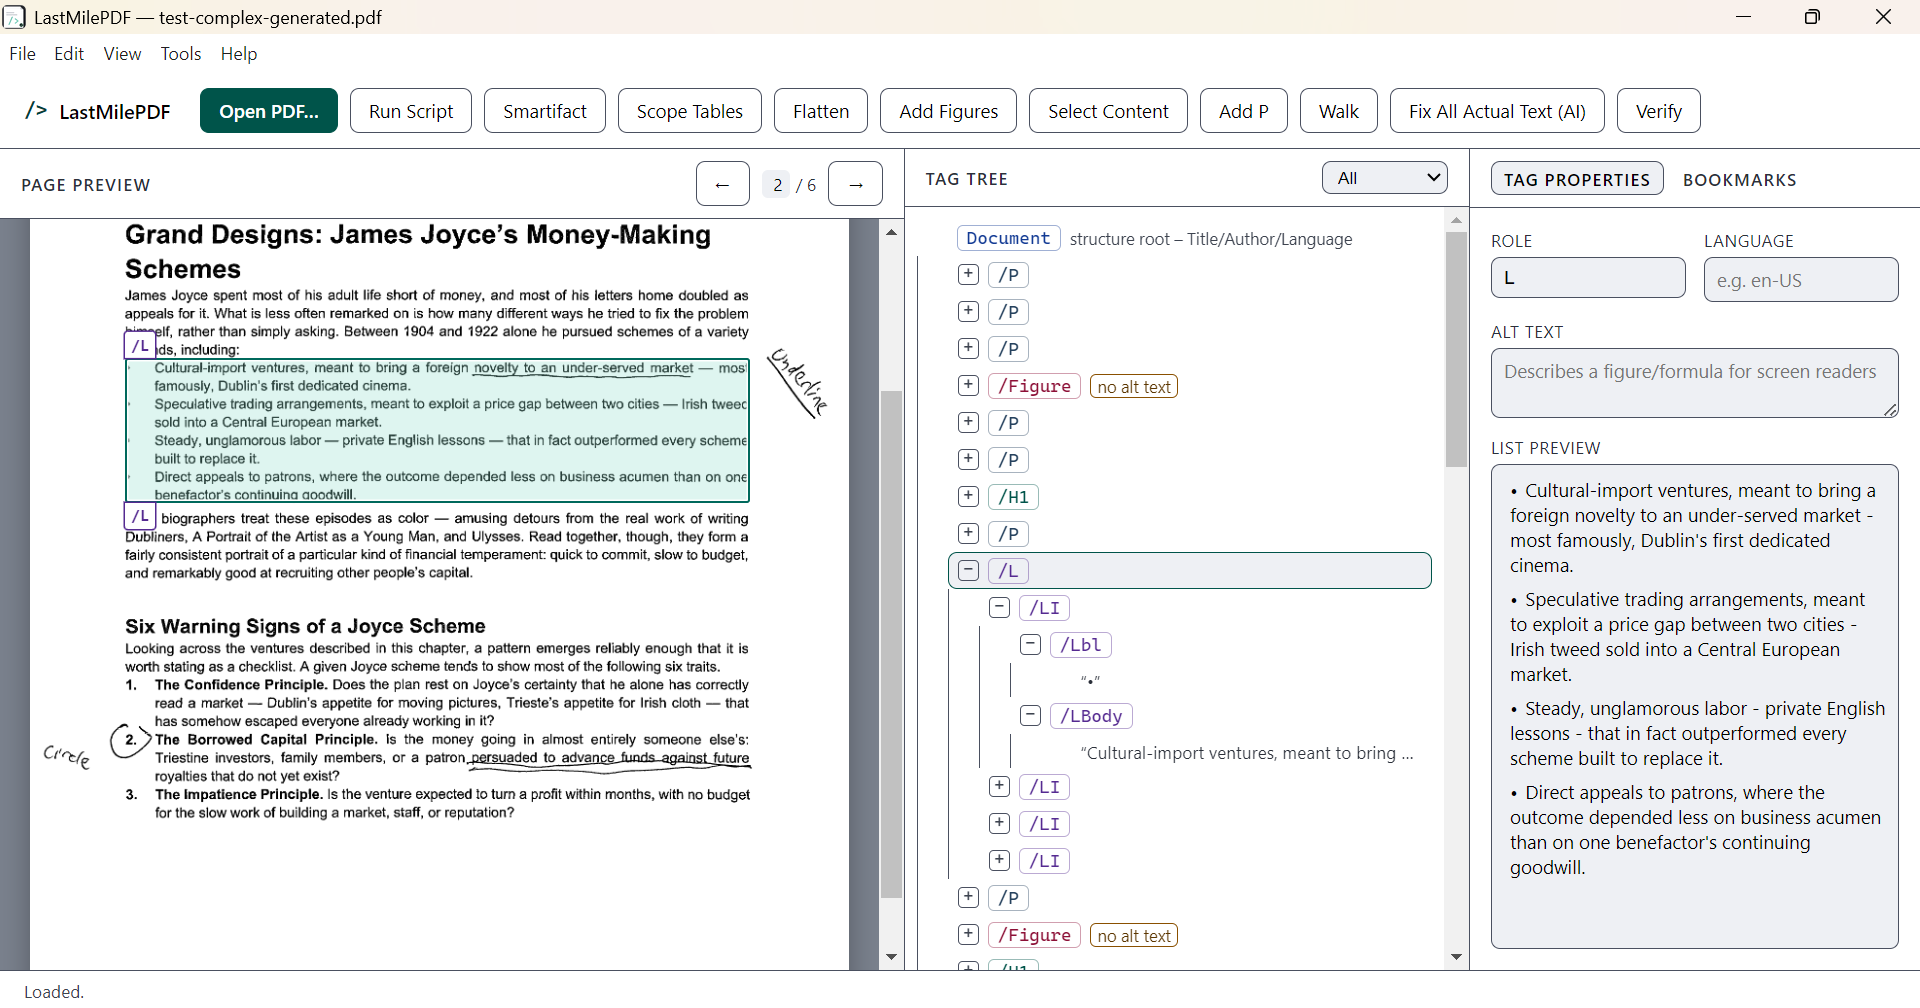Click the Select Content button

click(x=1108, y=111)
